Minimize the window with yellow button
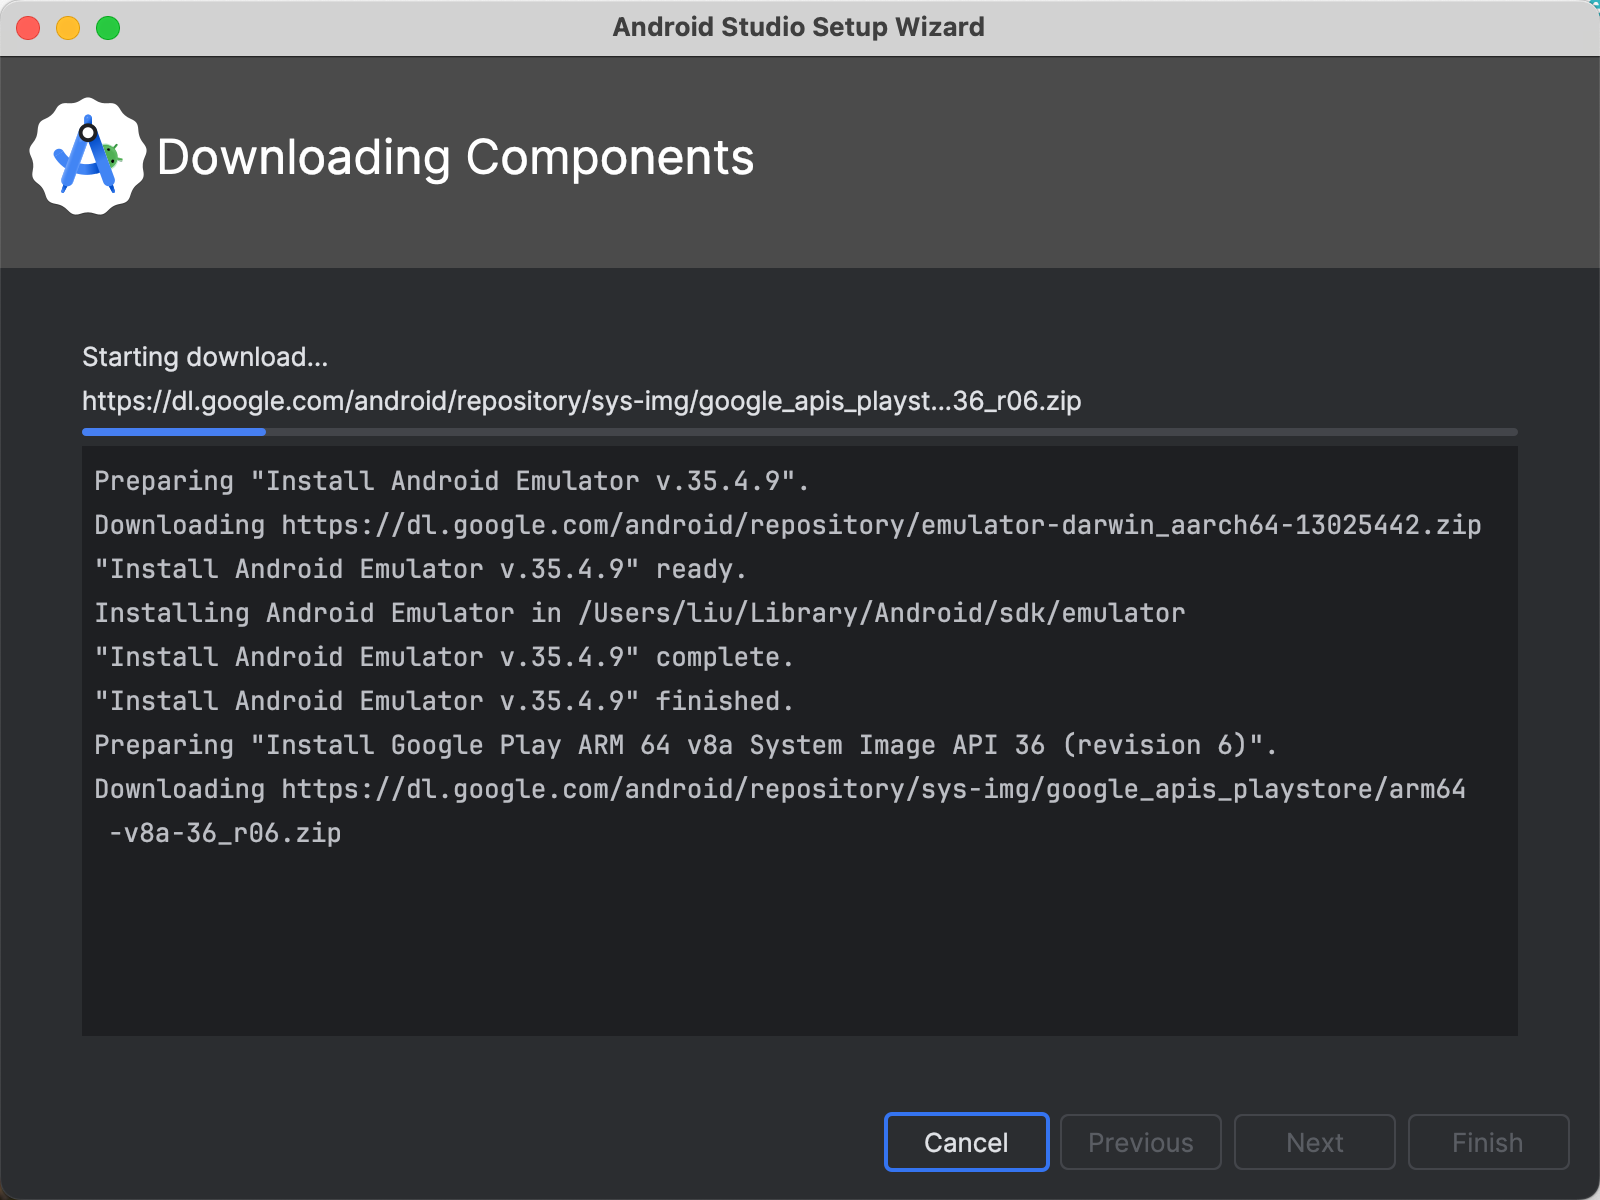The height and width of the screenshot is (1200, 1600). point(68,28)
